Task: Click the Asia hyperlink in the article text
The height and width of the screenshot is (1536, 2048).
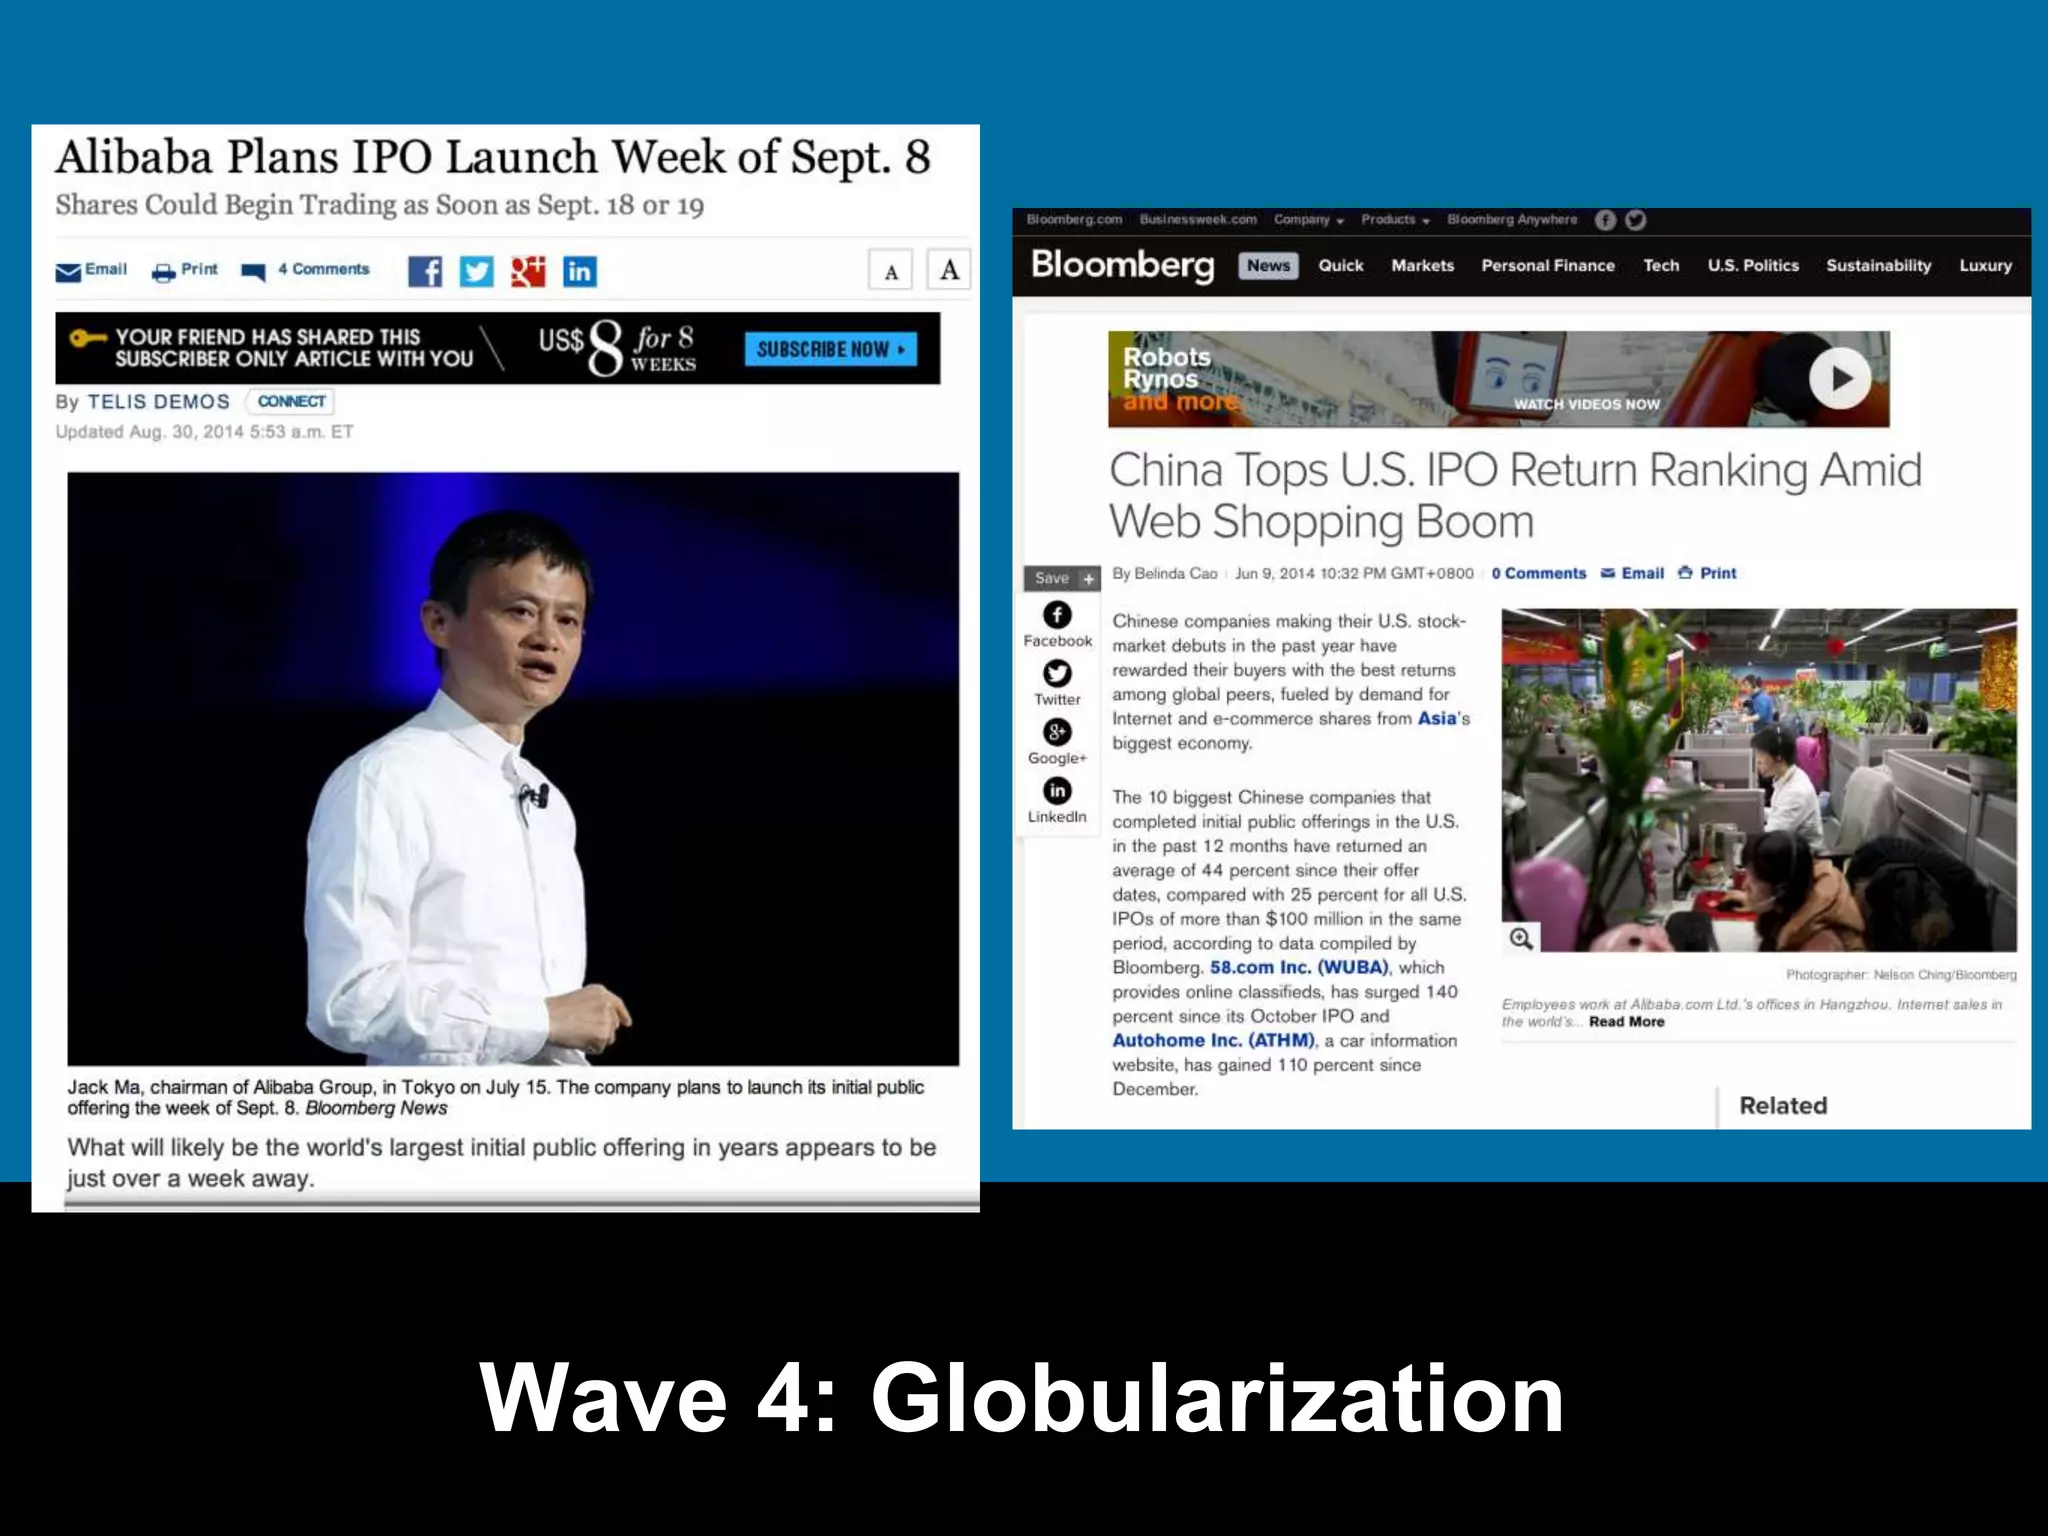Action: click(x=1436, y=718)
